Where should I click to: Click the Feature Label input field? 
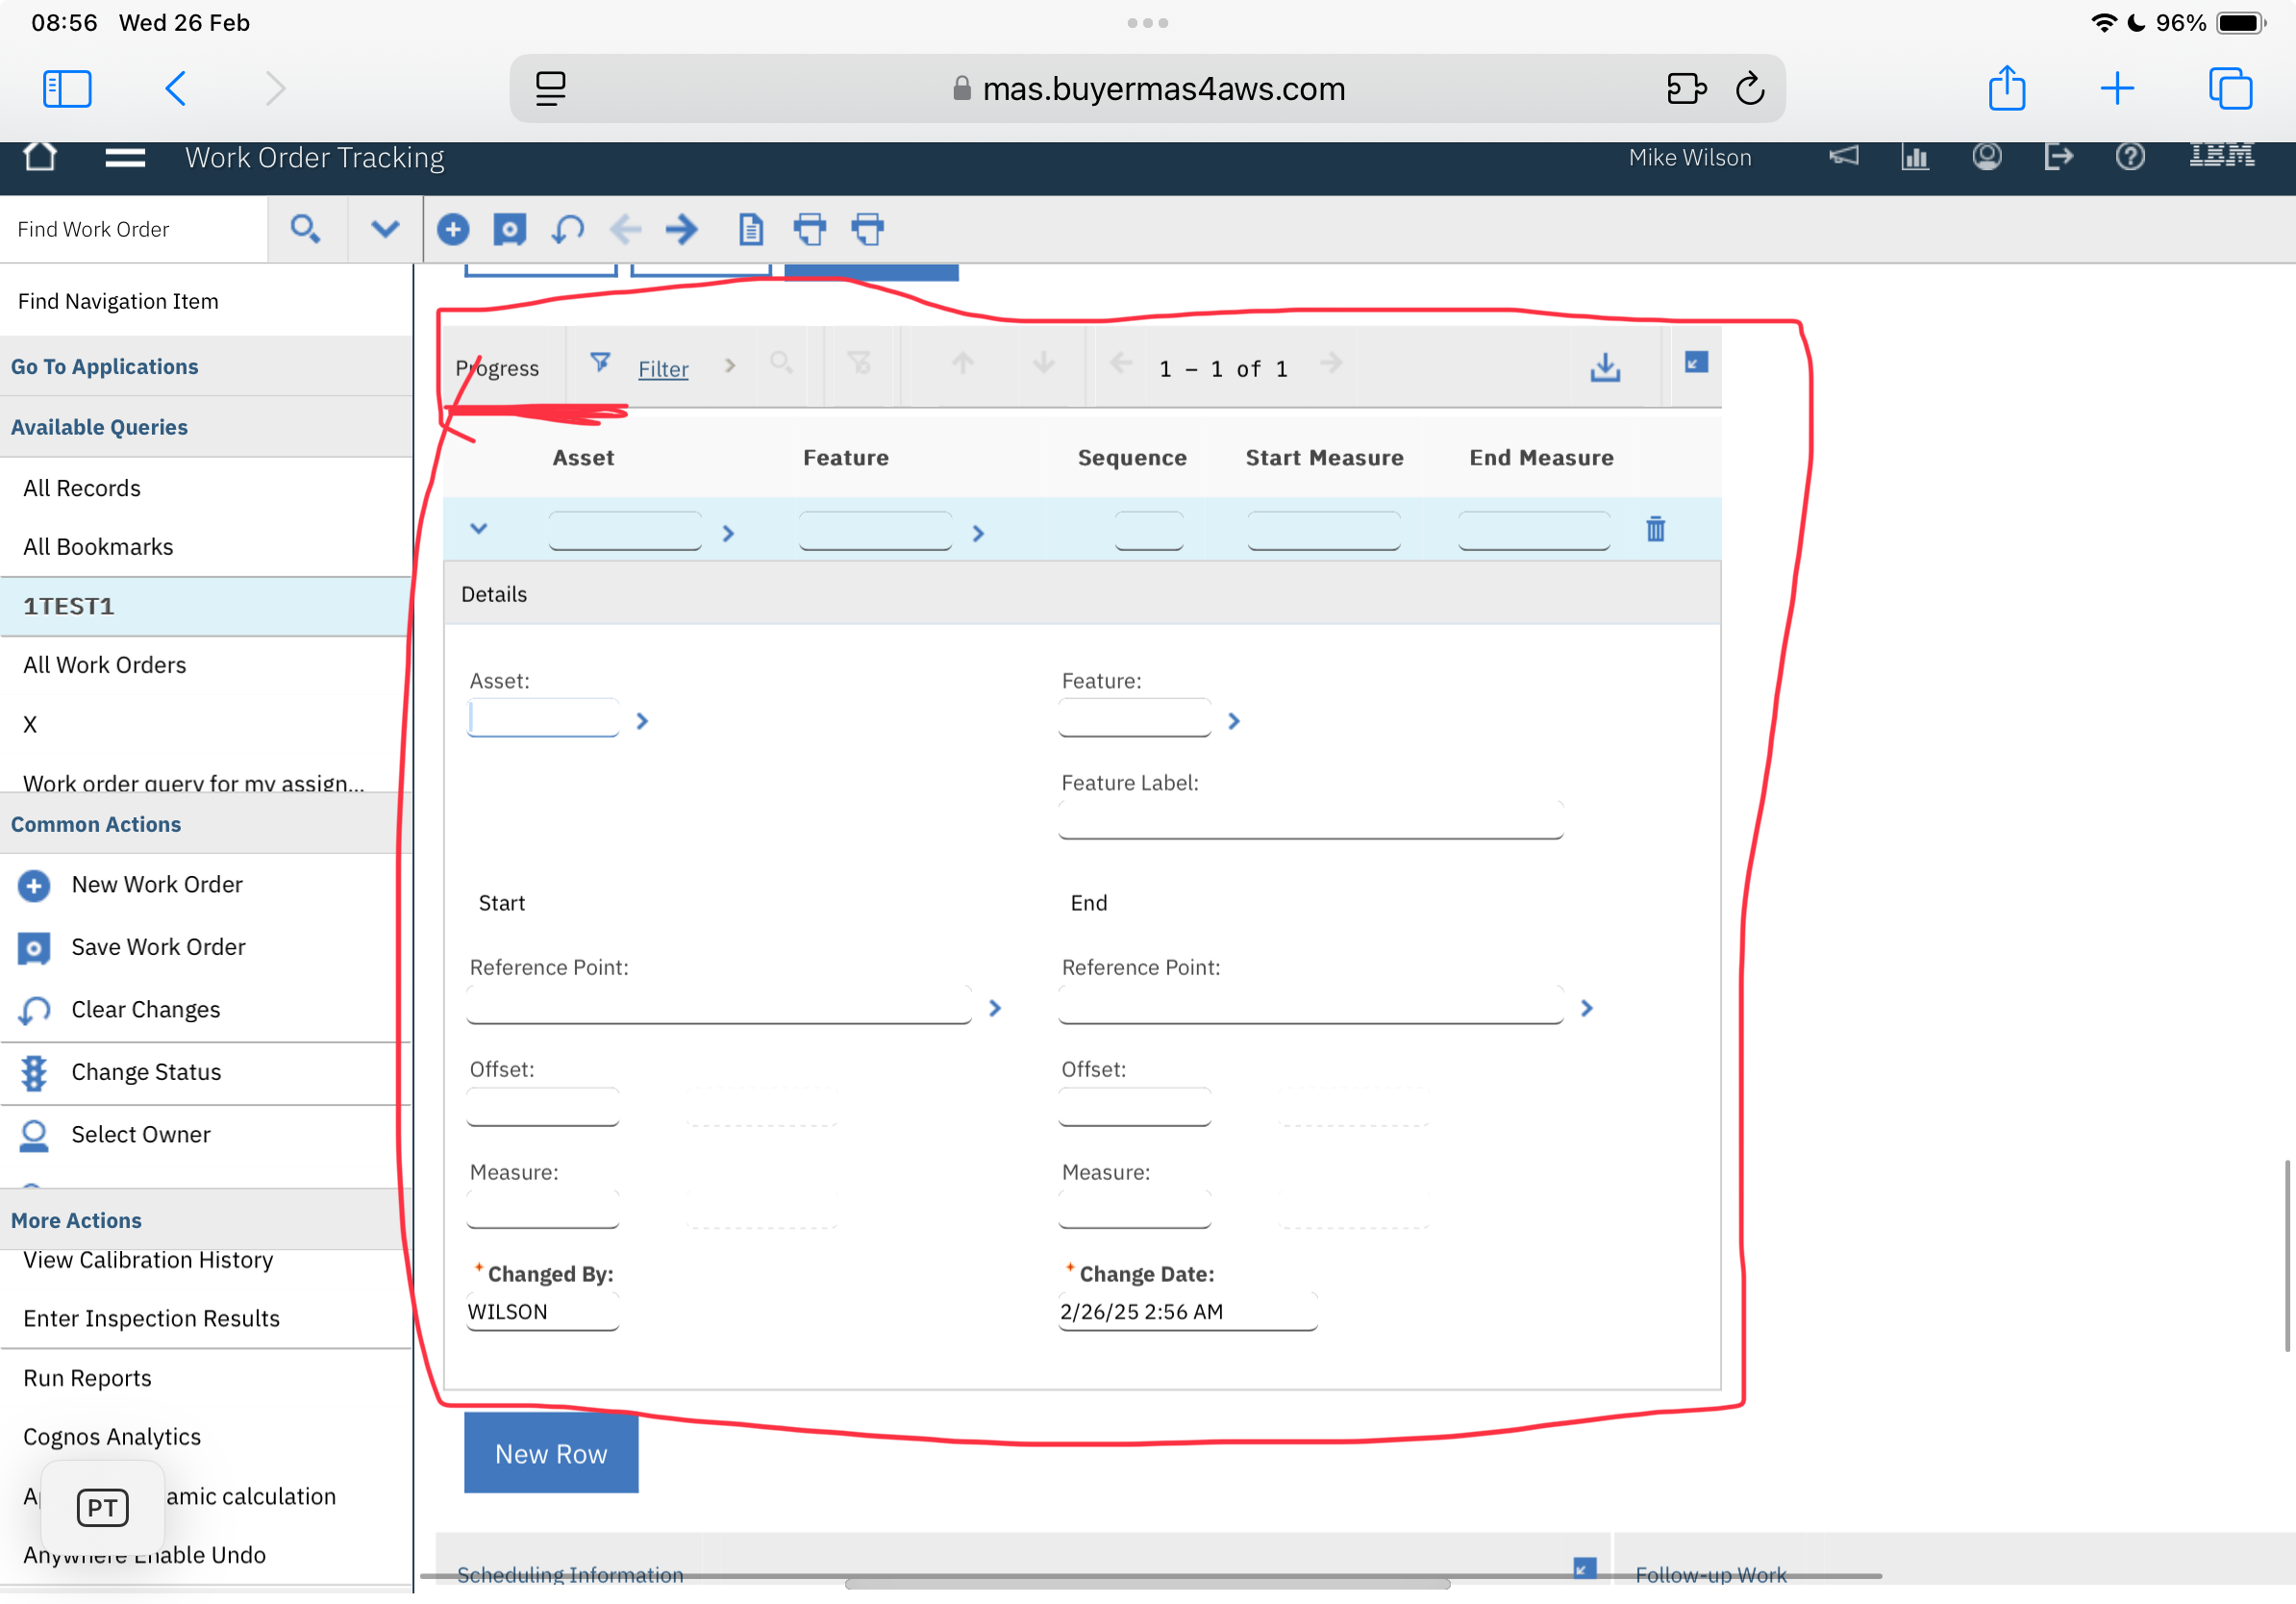click(1310, 820)
